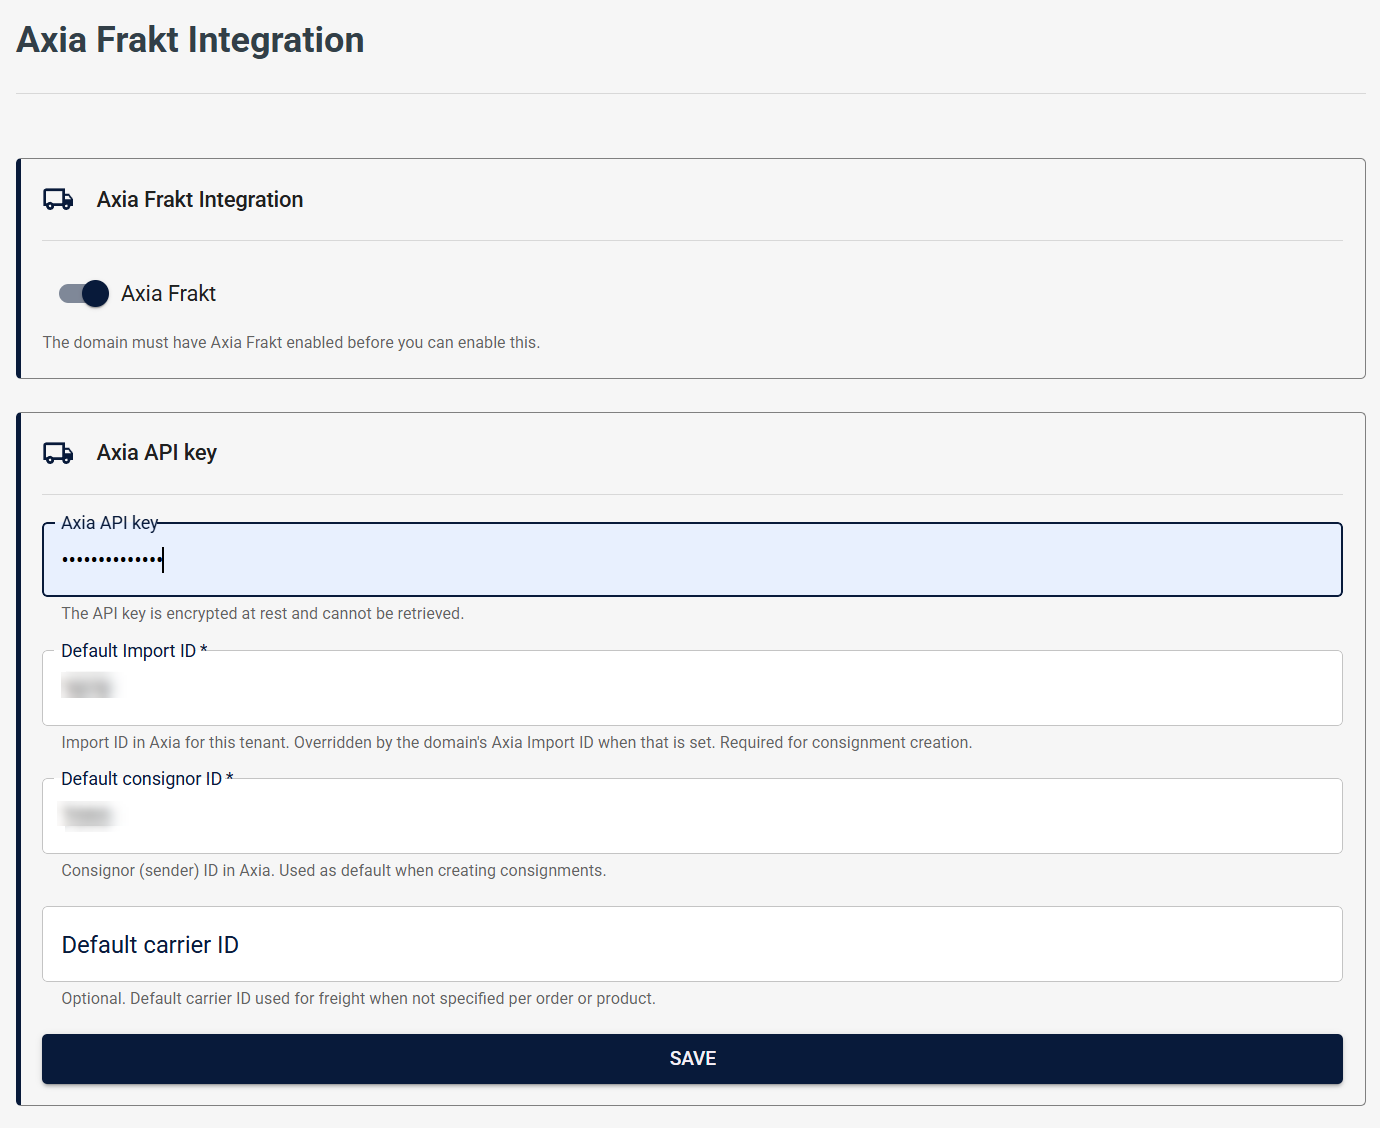
Task: Focus the Axia API key password field
Action: click(x=692, y=559)
